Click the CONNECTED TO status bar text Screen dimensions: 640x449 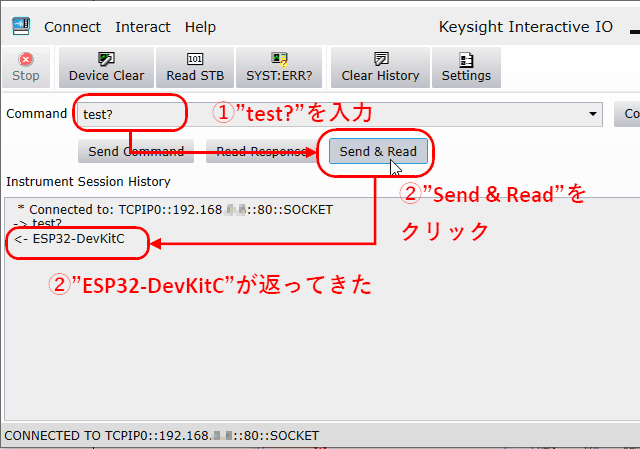click(x=162, y=436)
